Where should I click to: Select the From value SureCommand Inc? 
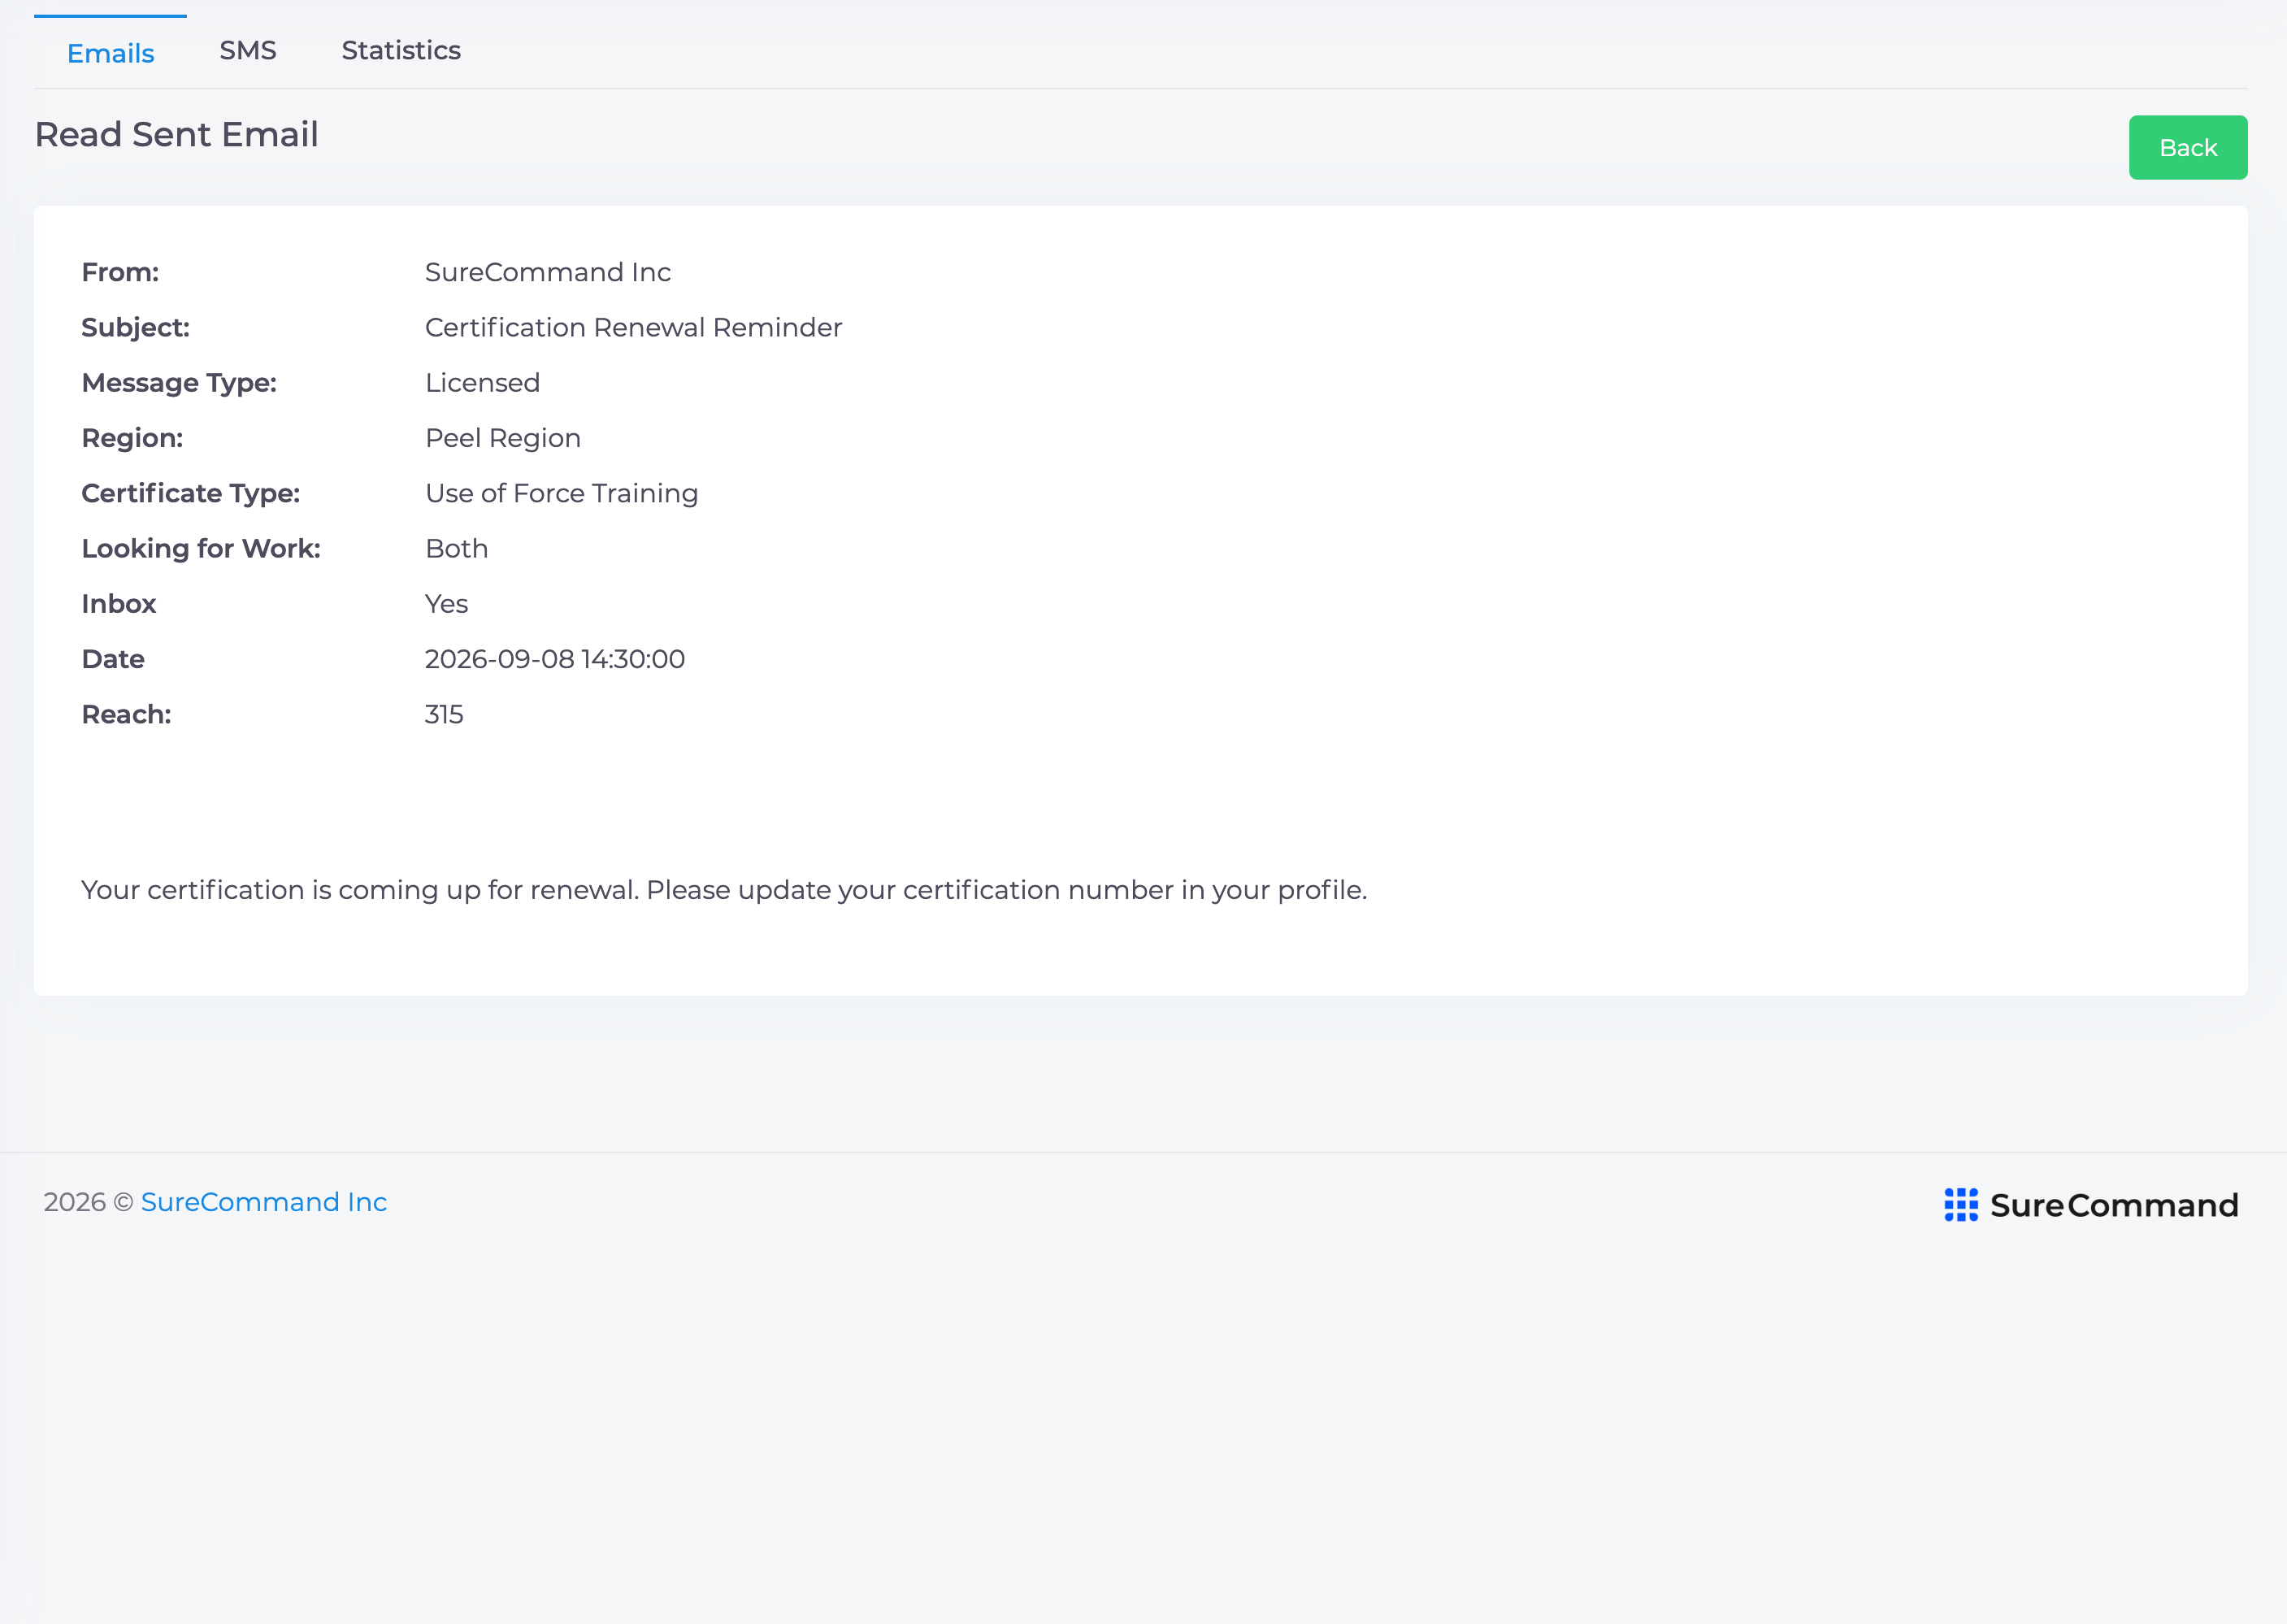point(547,272)
